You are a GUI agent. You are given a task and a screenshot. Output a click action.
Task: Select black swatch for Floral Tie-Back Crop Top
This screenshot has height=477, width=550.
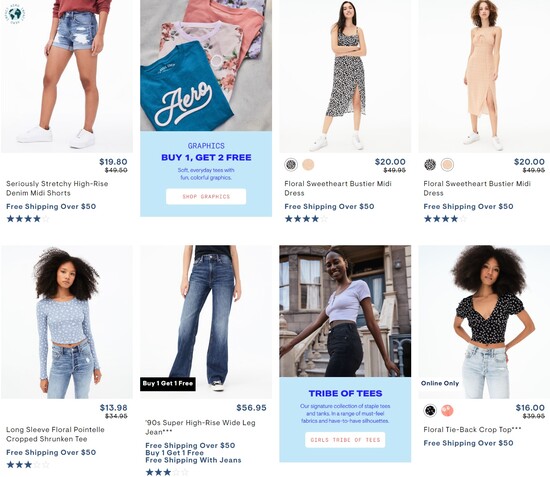[430, 410]
